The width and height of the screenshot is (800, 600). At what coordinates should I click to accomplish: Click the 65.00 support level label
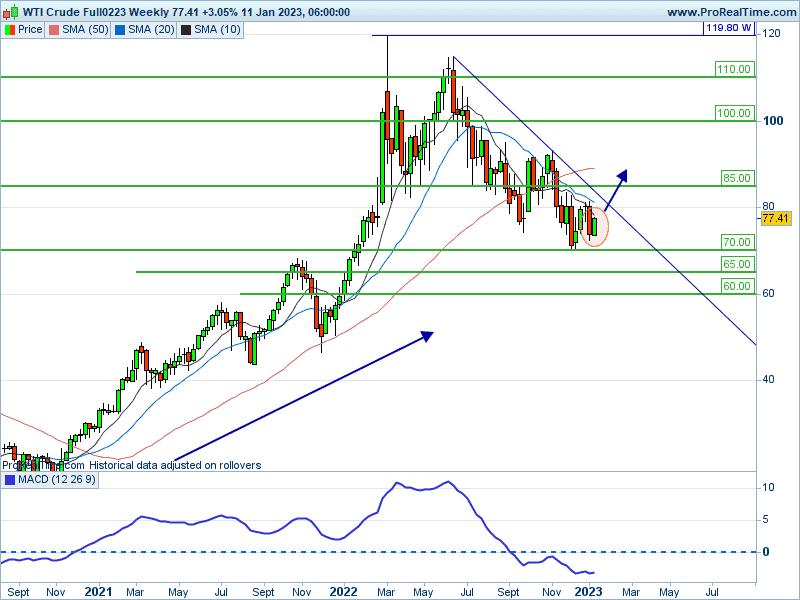point(736,264)
